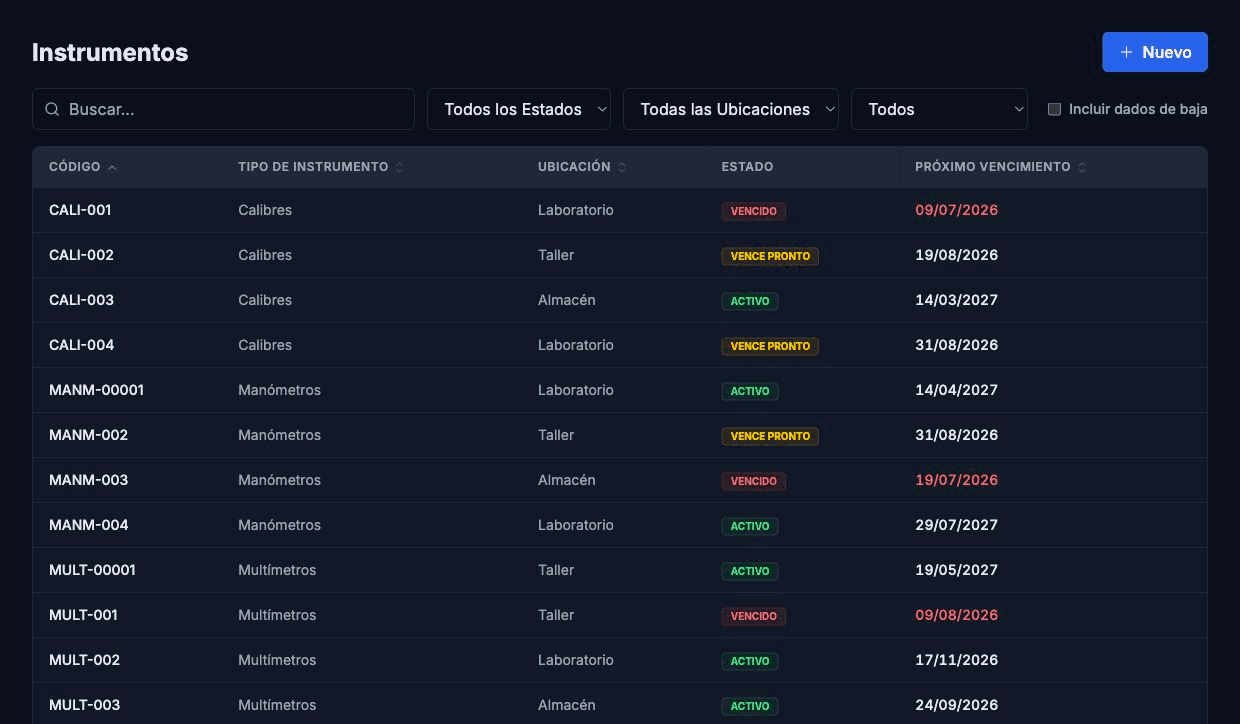Open instrument CALI-003
1240x724 pixels.
81,300
